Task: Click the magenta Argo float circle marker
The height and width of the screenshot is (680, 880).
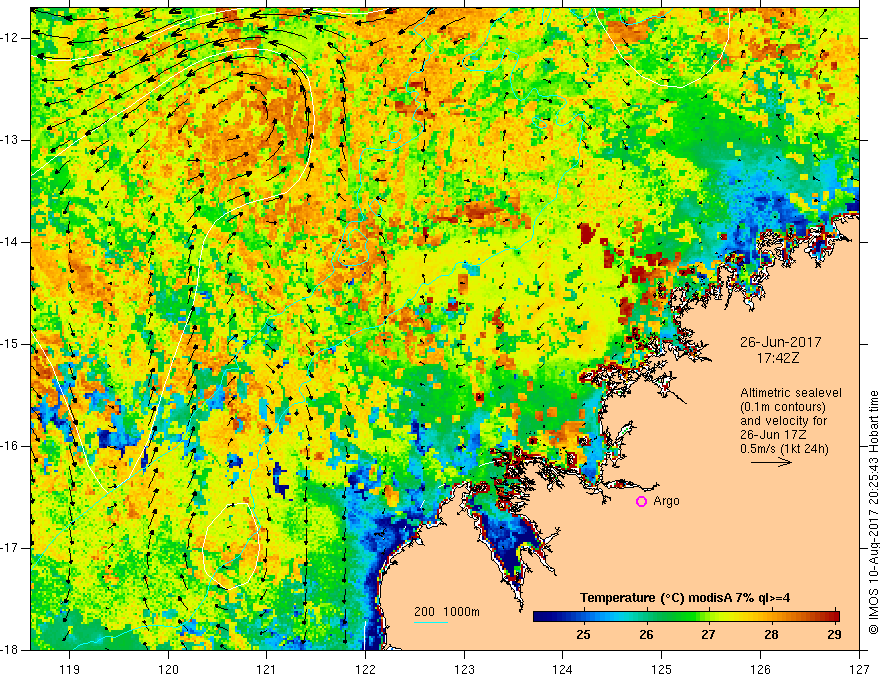Action: [641, 502]
